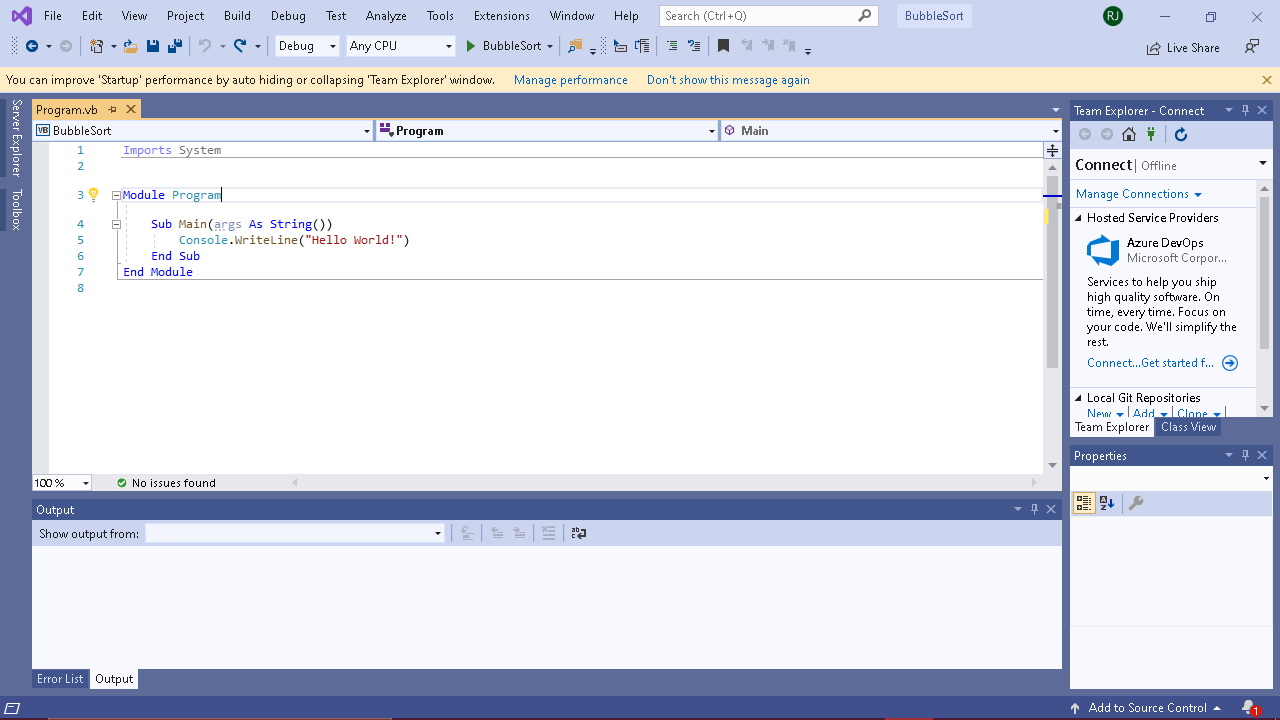The height and width of the screenshot is (720, 1280).
Task: Toggle the Program.vb tab pin icon
Action: point(113,109)
